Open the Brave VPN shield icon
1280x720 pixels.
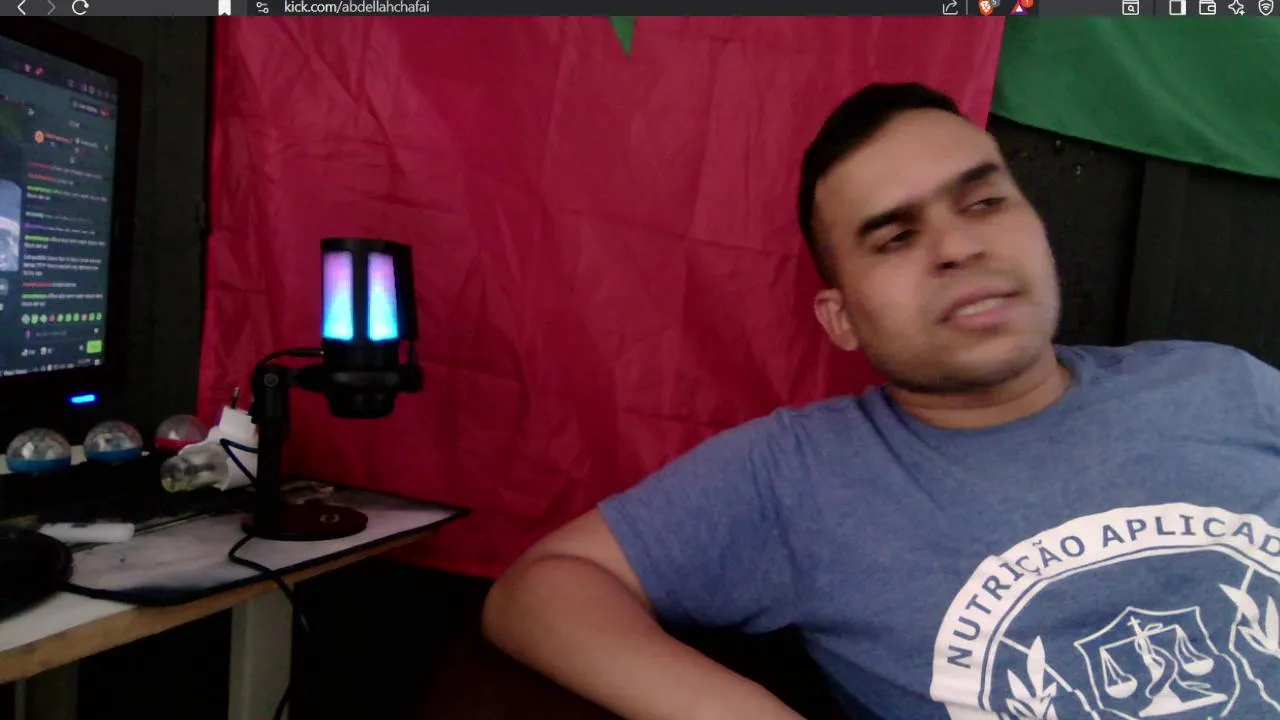point(1266,7)
